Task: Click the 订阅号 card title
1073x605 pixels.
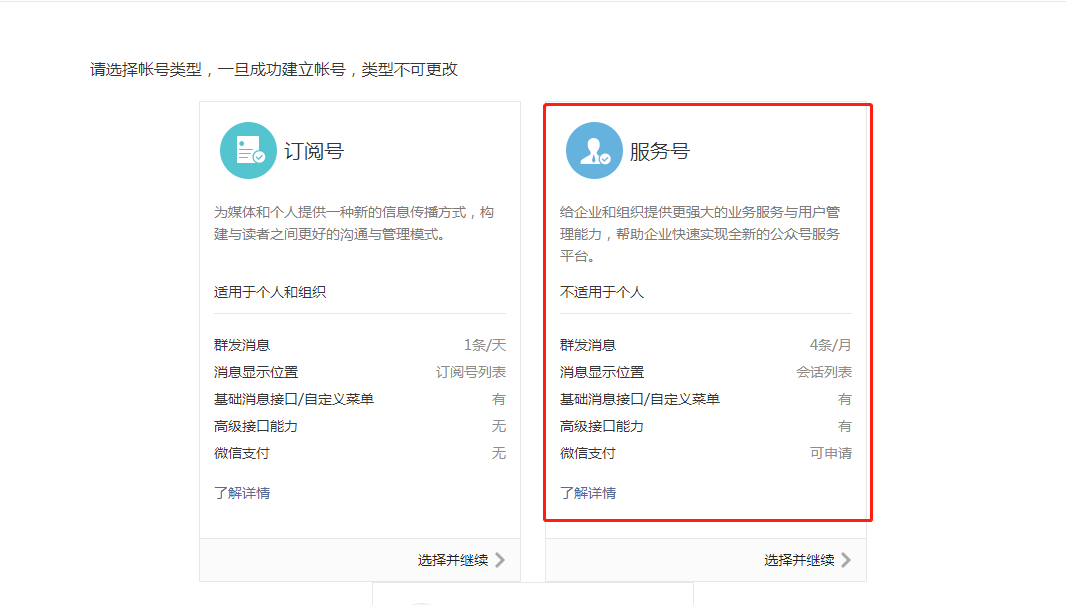Action: [314, 151]
